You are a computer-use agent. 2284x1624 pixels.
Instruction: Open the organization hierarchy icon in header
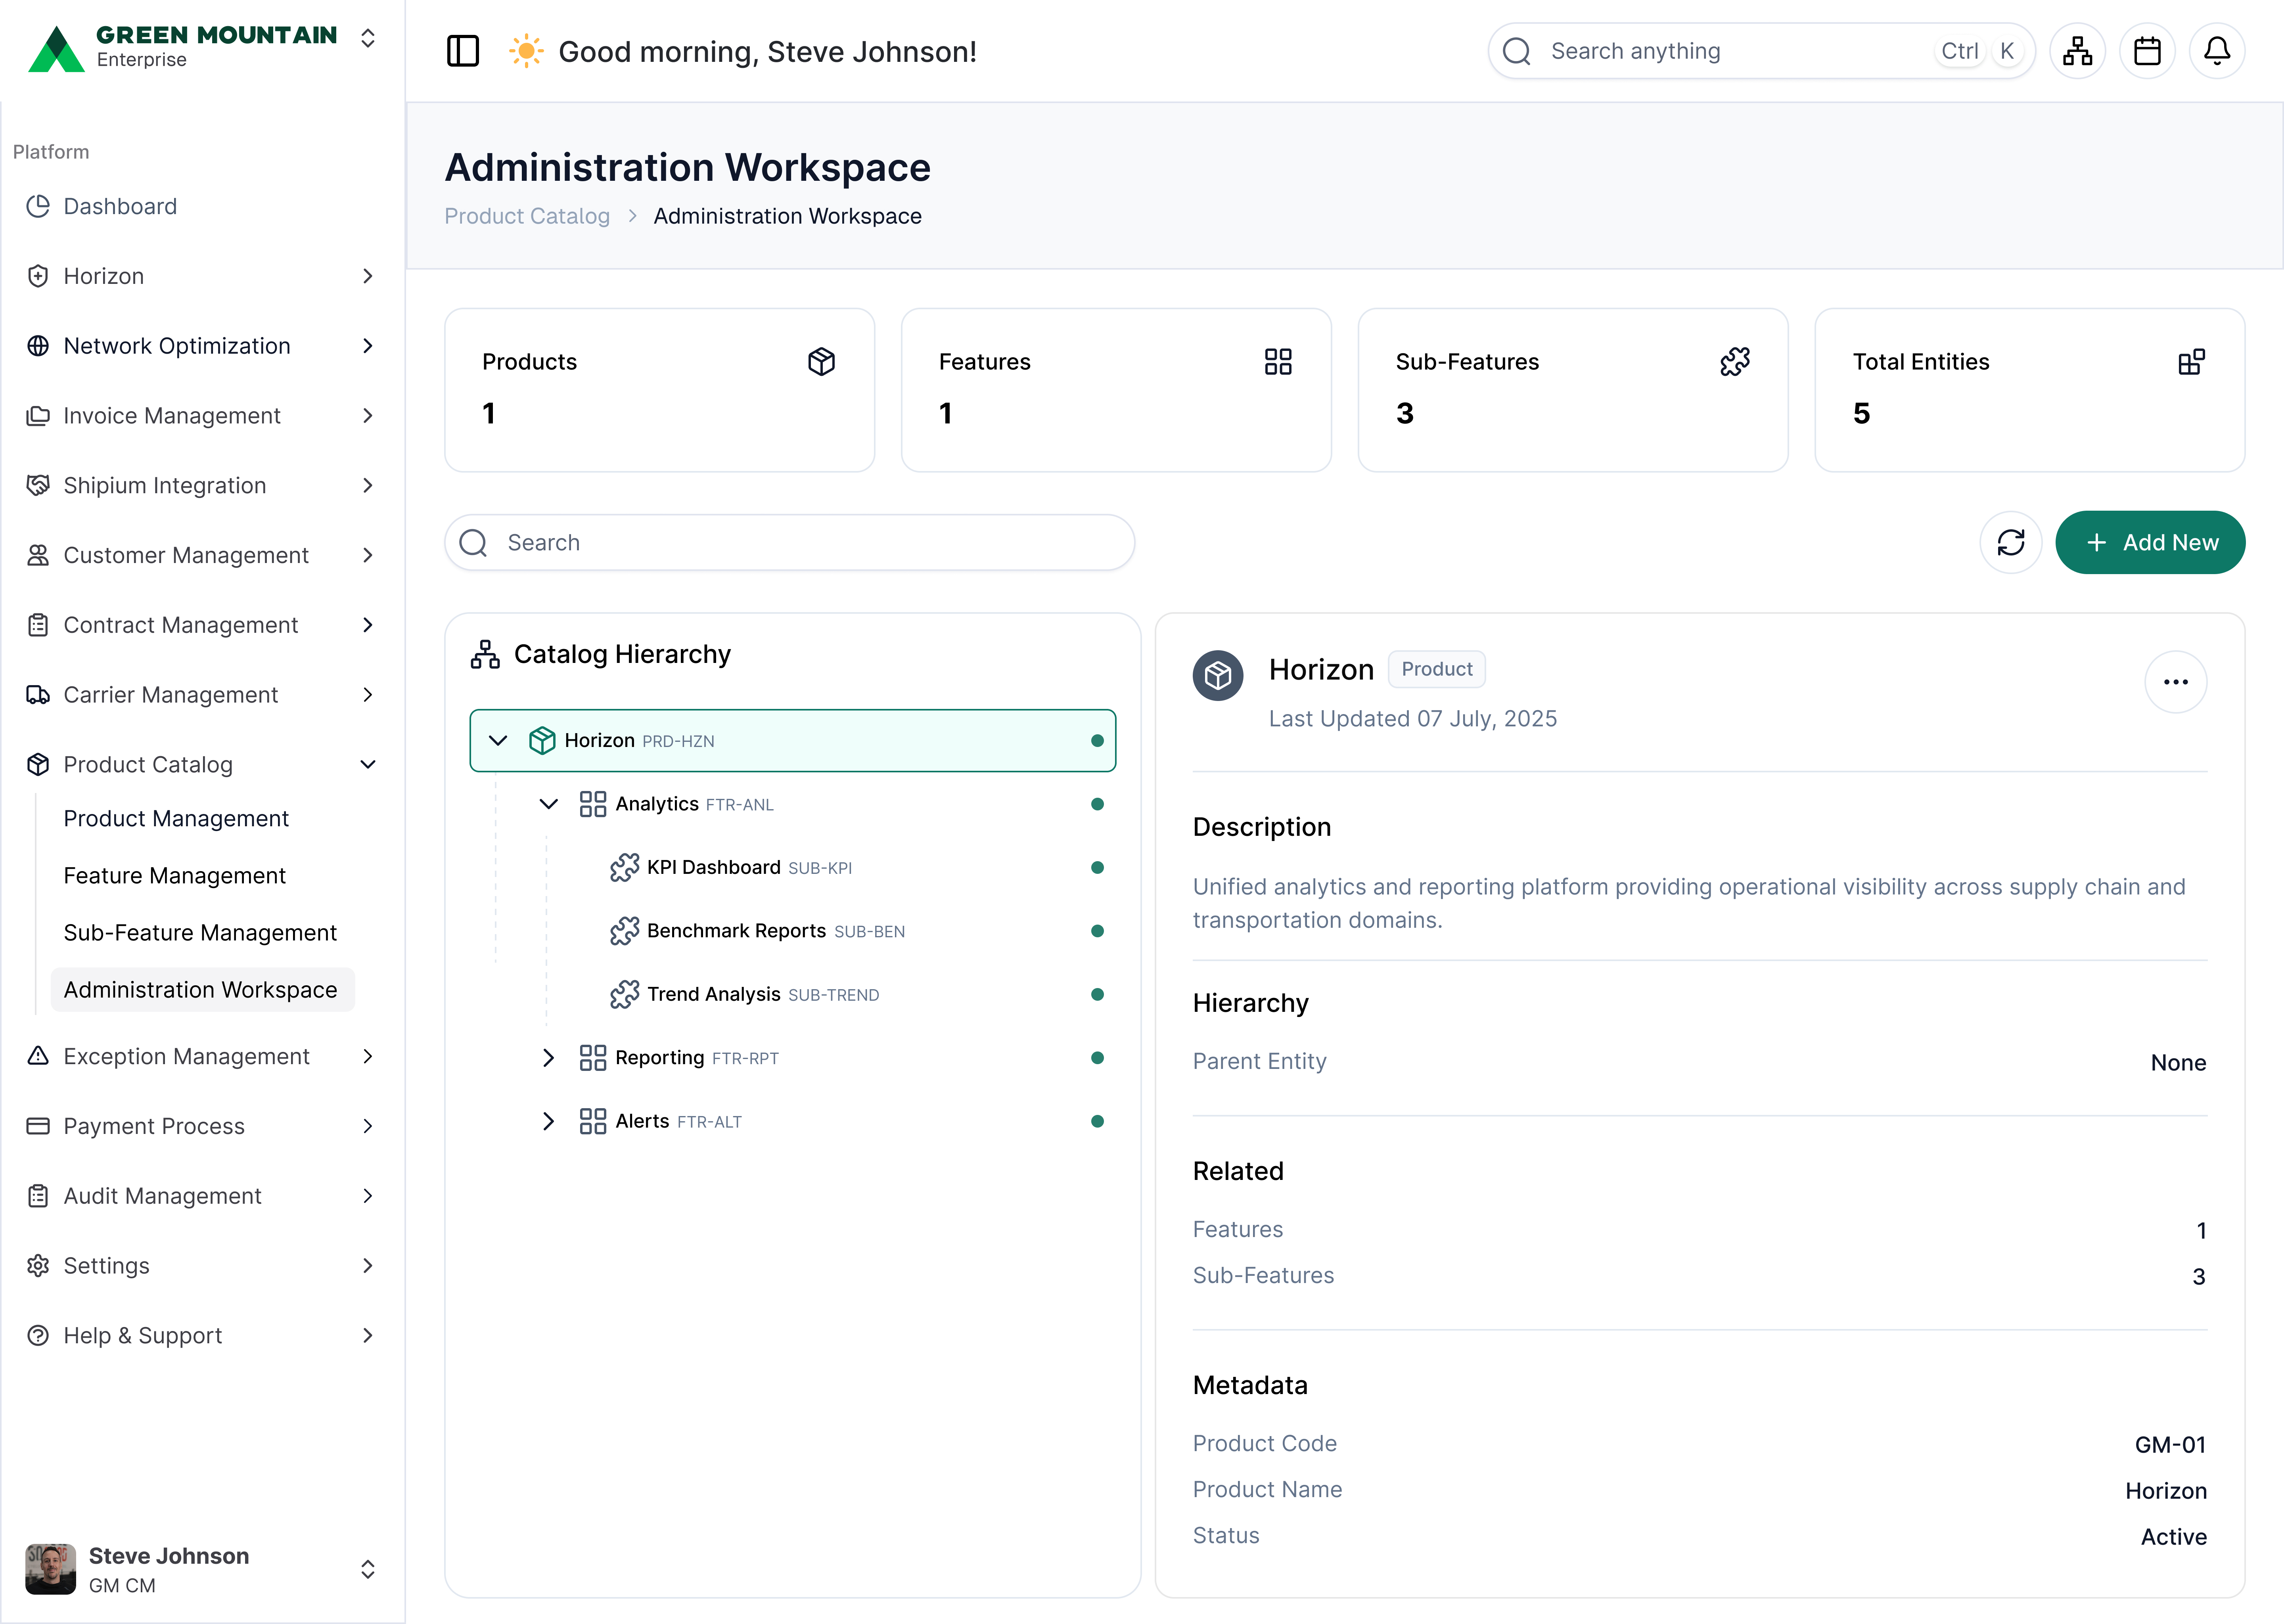coord(2077,51)
